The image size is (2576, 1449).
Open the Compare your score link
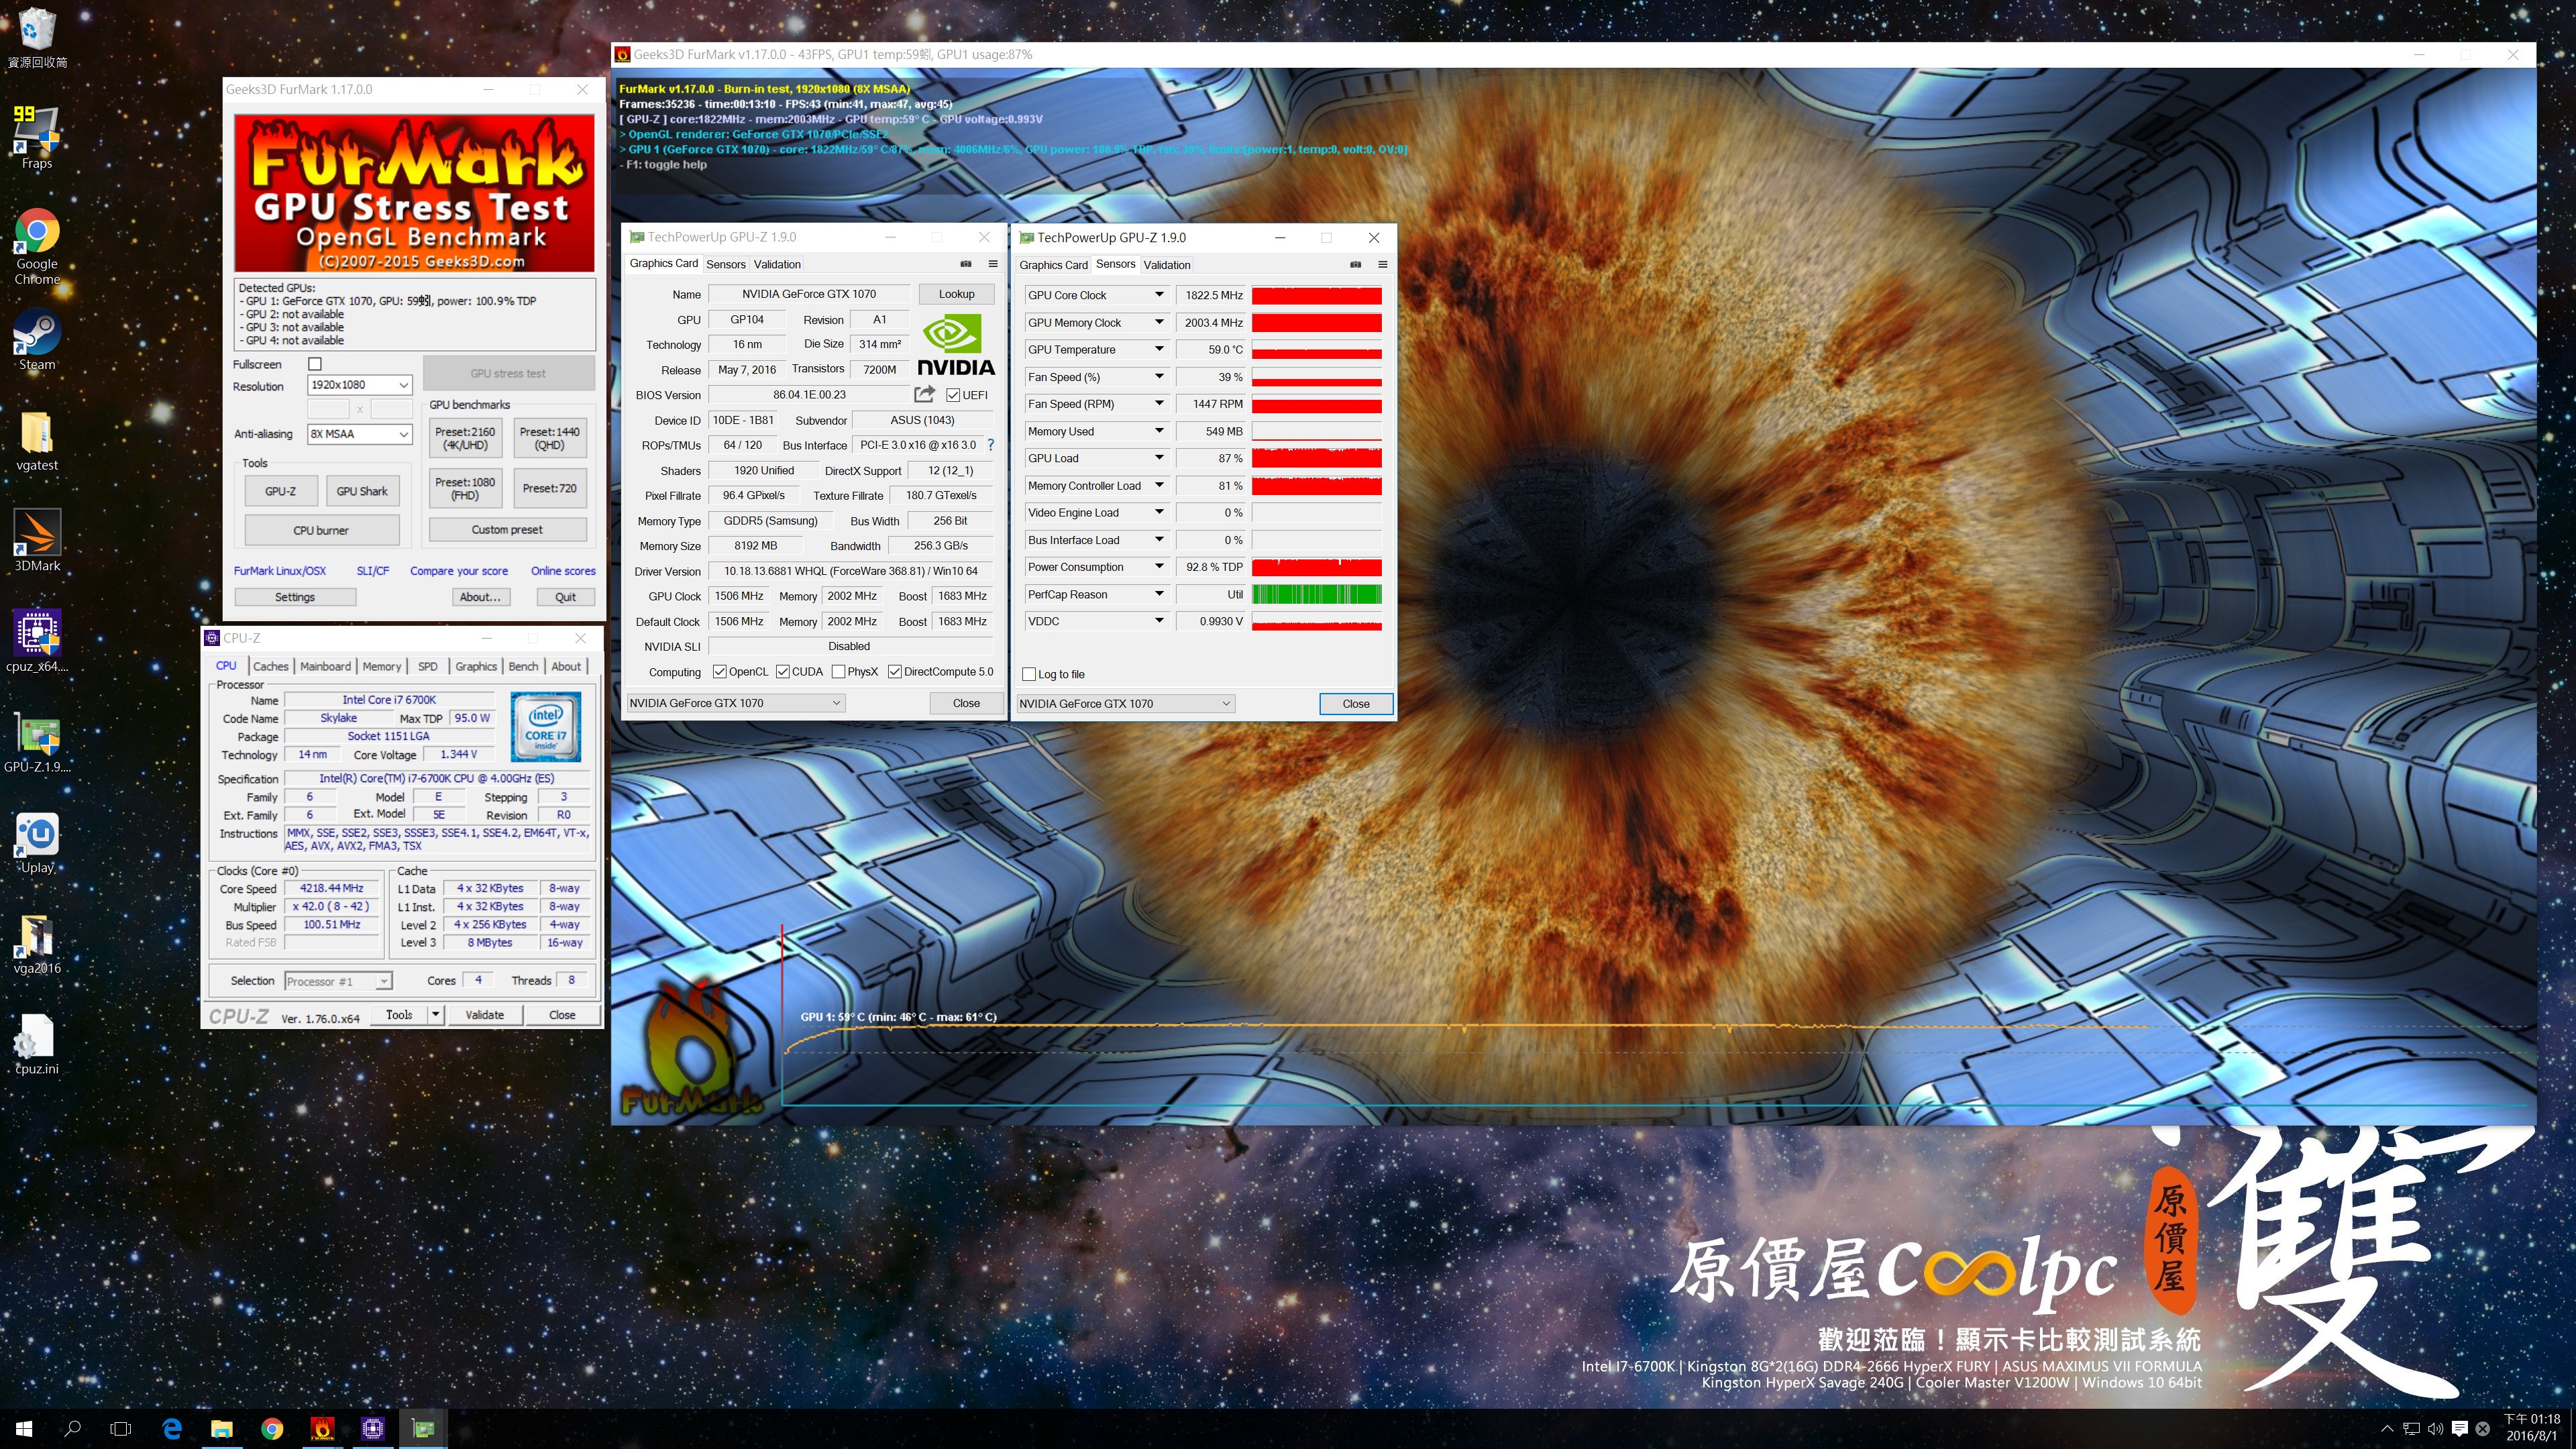tap(458, 571)
